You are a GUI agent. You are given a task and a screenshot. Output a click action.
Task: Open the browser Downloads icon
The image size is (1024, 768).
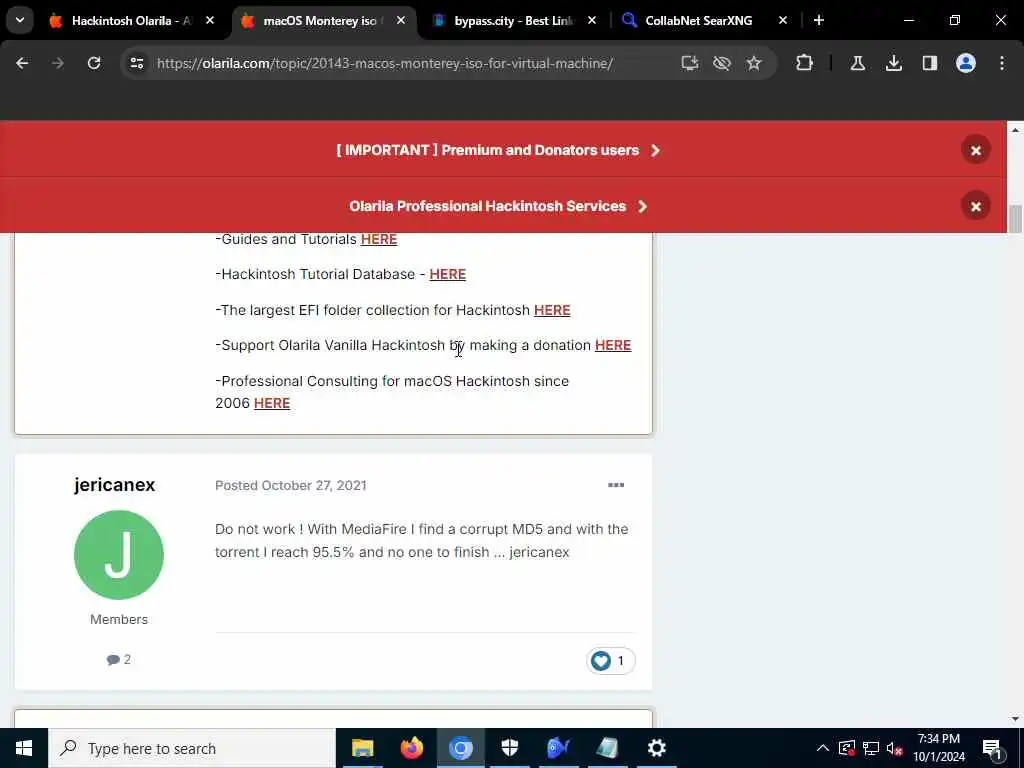893,63
